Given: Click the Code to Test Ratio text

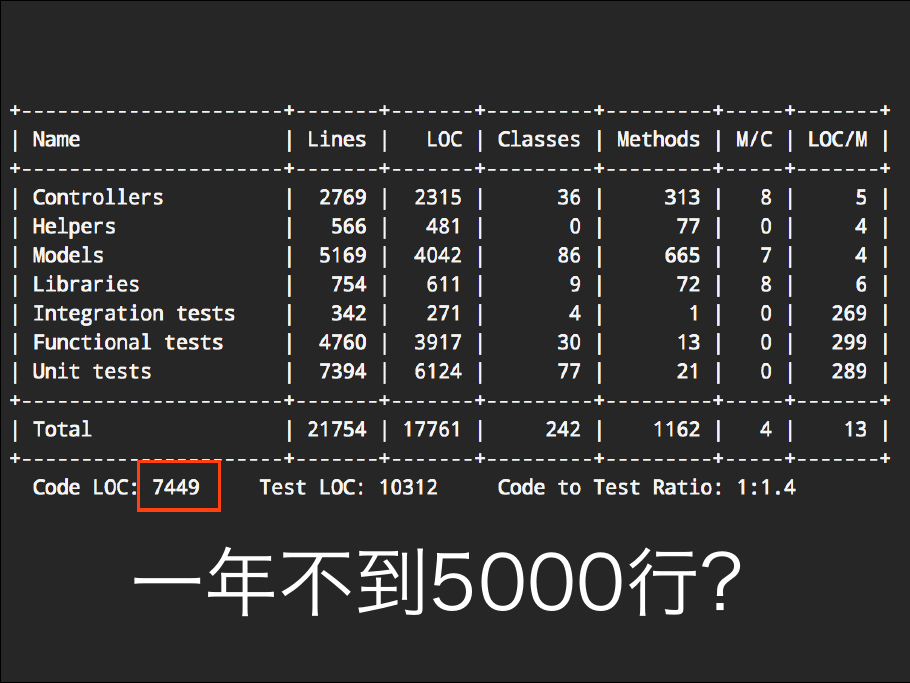Looking at the screenshot, I should tap(646, 488).
